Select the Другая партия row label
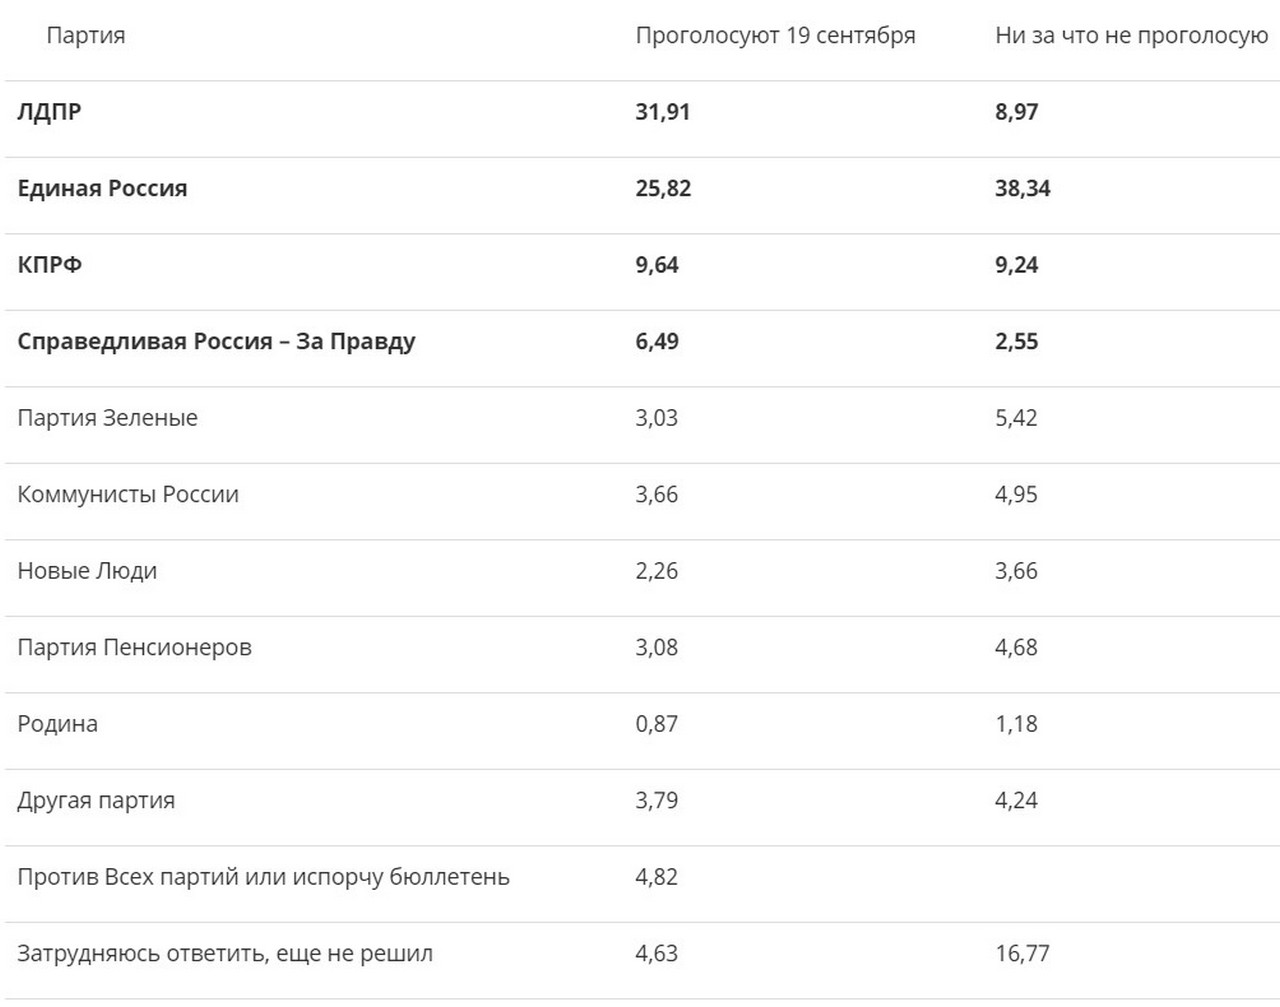1280x1007 pixels. coord(96,801)
